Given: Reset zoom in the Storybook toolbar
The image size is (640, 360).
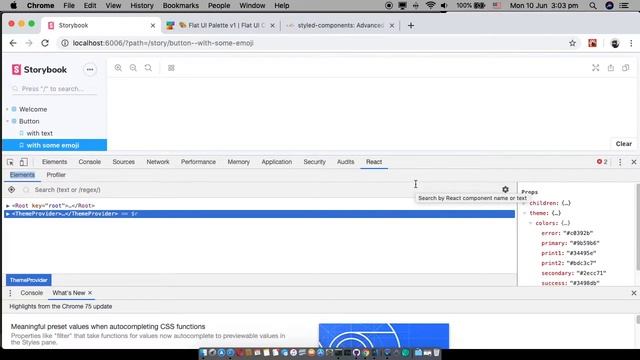Looking at the screenshot, I should tap(148, 68).
